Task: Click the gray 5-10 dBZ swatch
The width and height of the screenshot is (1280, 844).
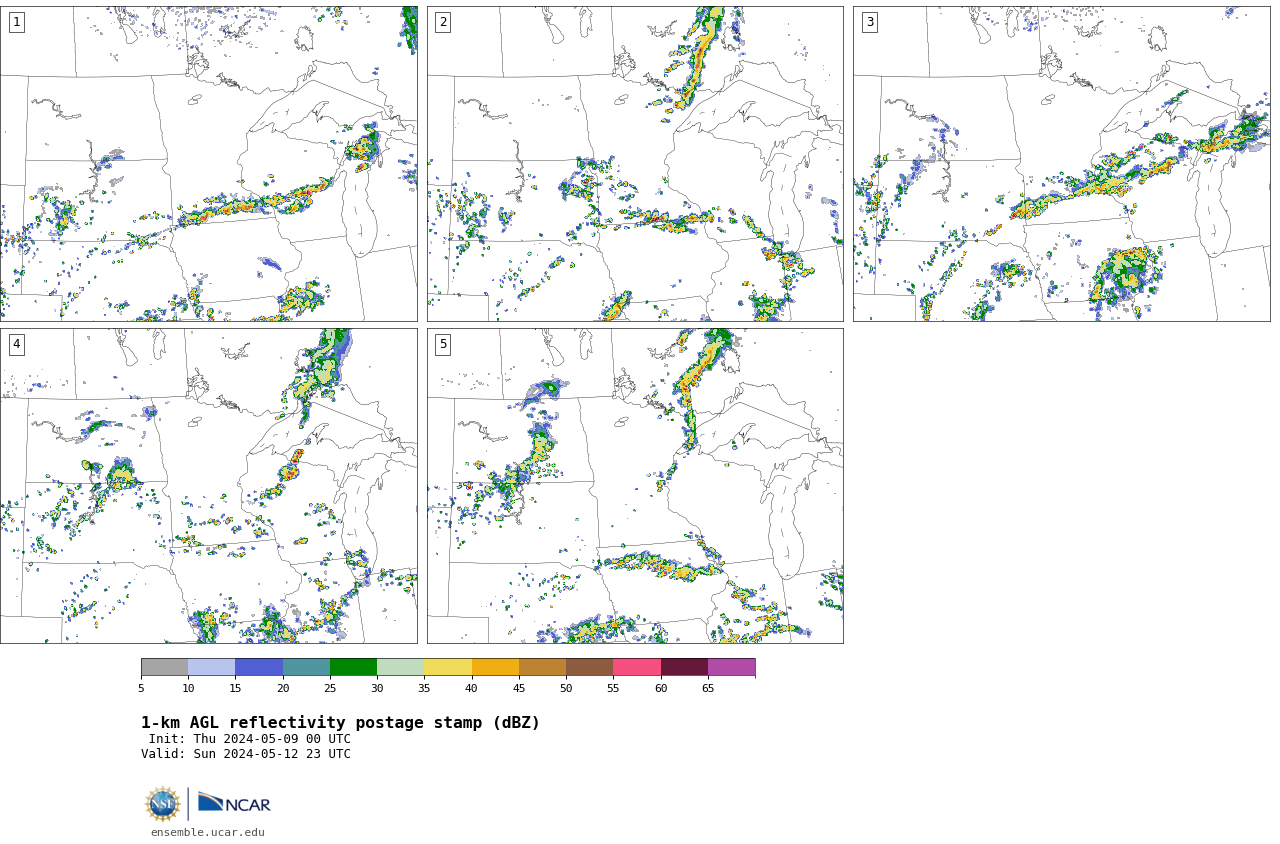Action: coord(165,667)
